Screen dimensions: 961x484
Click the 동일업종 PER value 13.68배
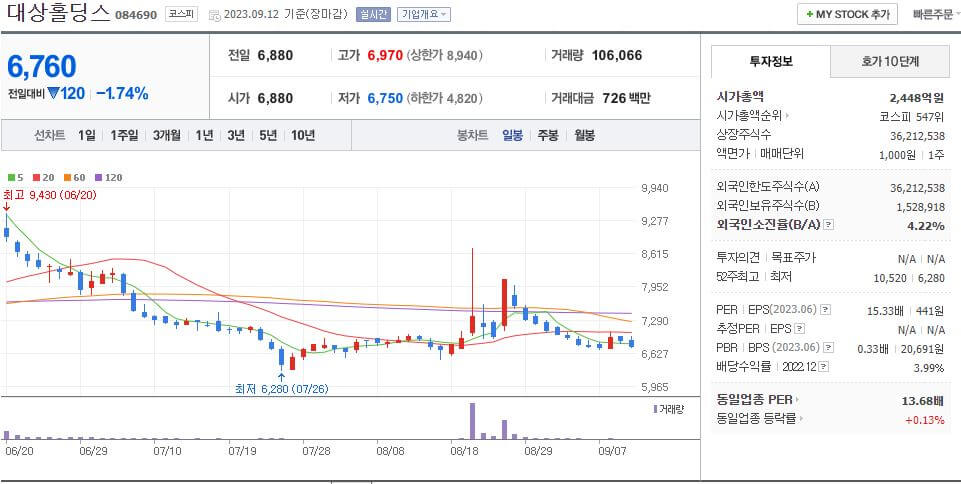pos(923,401)
